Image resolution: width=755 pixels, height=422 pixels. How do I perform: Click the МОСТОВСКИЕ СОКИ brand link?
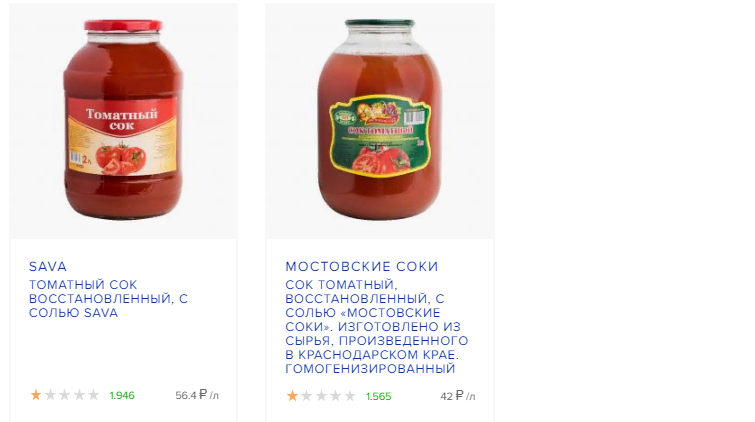[x=362, y=266]
